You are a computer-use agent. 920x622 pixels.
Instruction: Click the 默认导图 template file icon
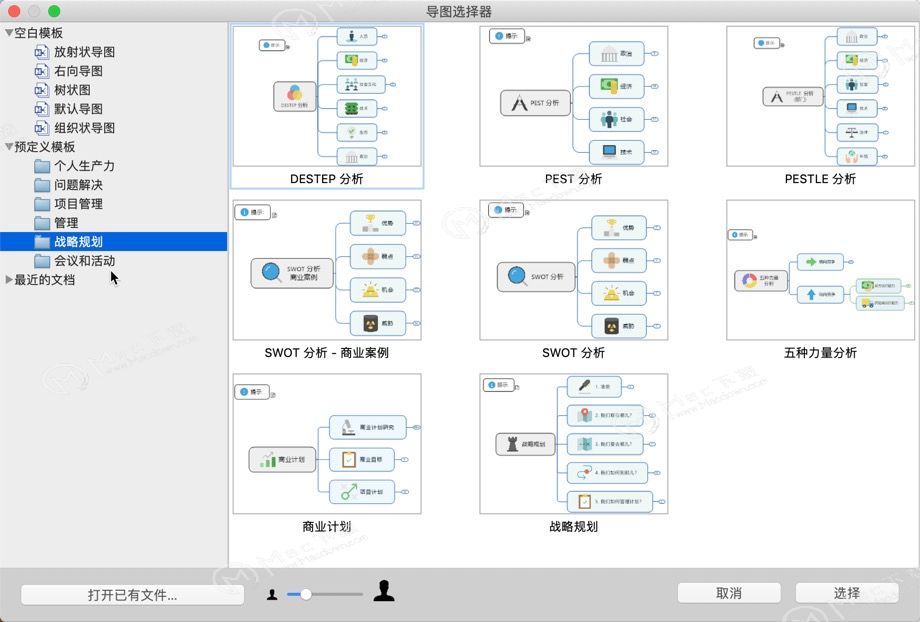[x=41, y=109]
